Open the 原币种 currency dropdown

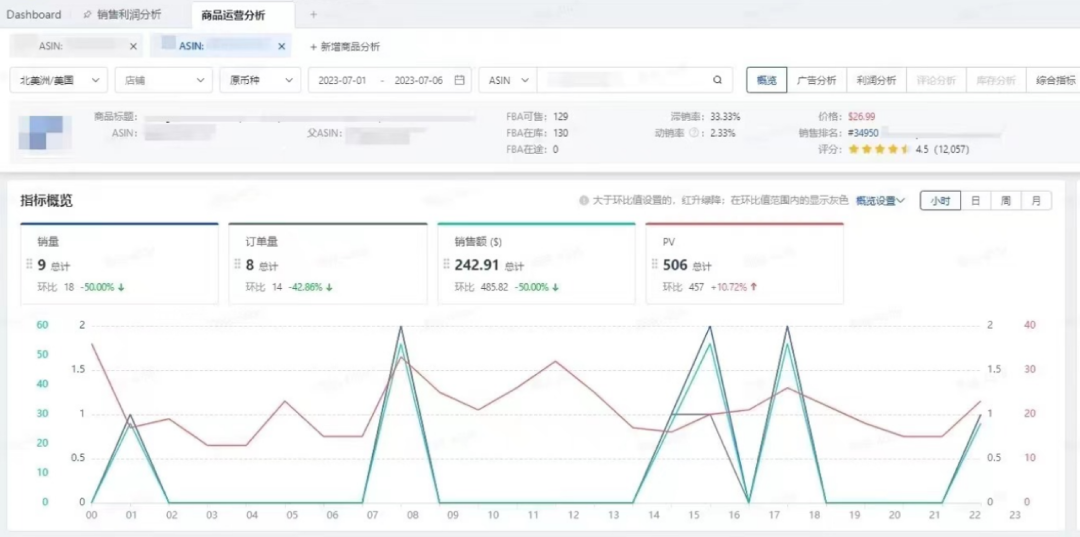pos(260,80)
